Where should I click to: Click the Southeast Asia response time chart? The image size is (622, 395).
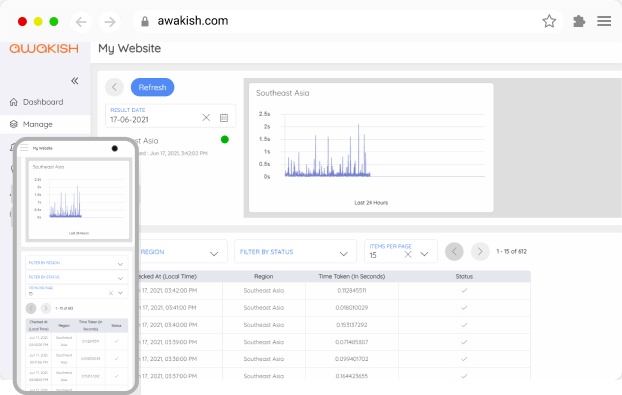click(371, 148)
